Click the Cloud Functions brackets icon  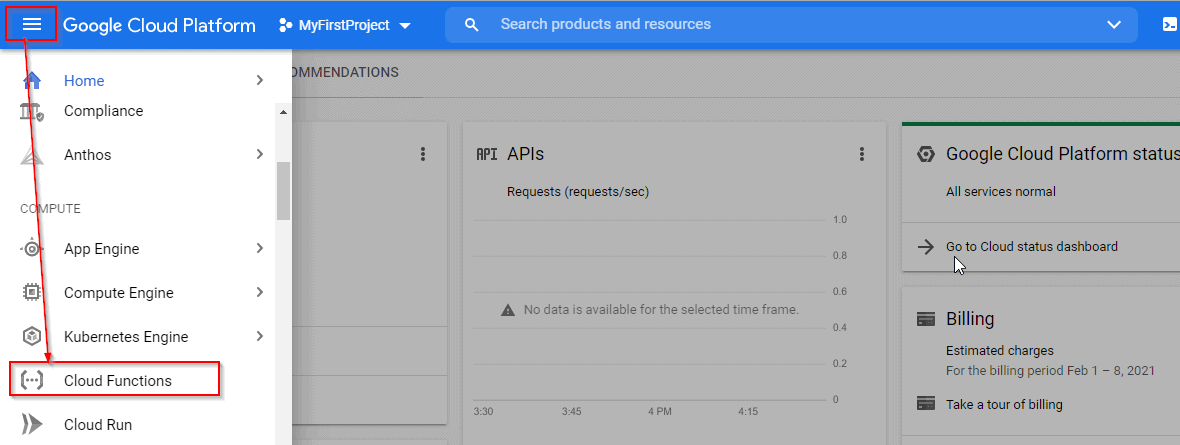pyautogui.click(x=32, y=381)
